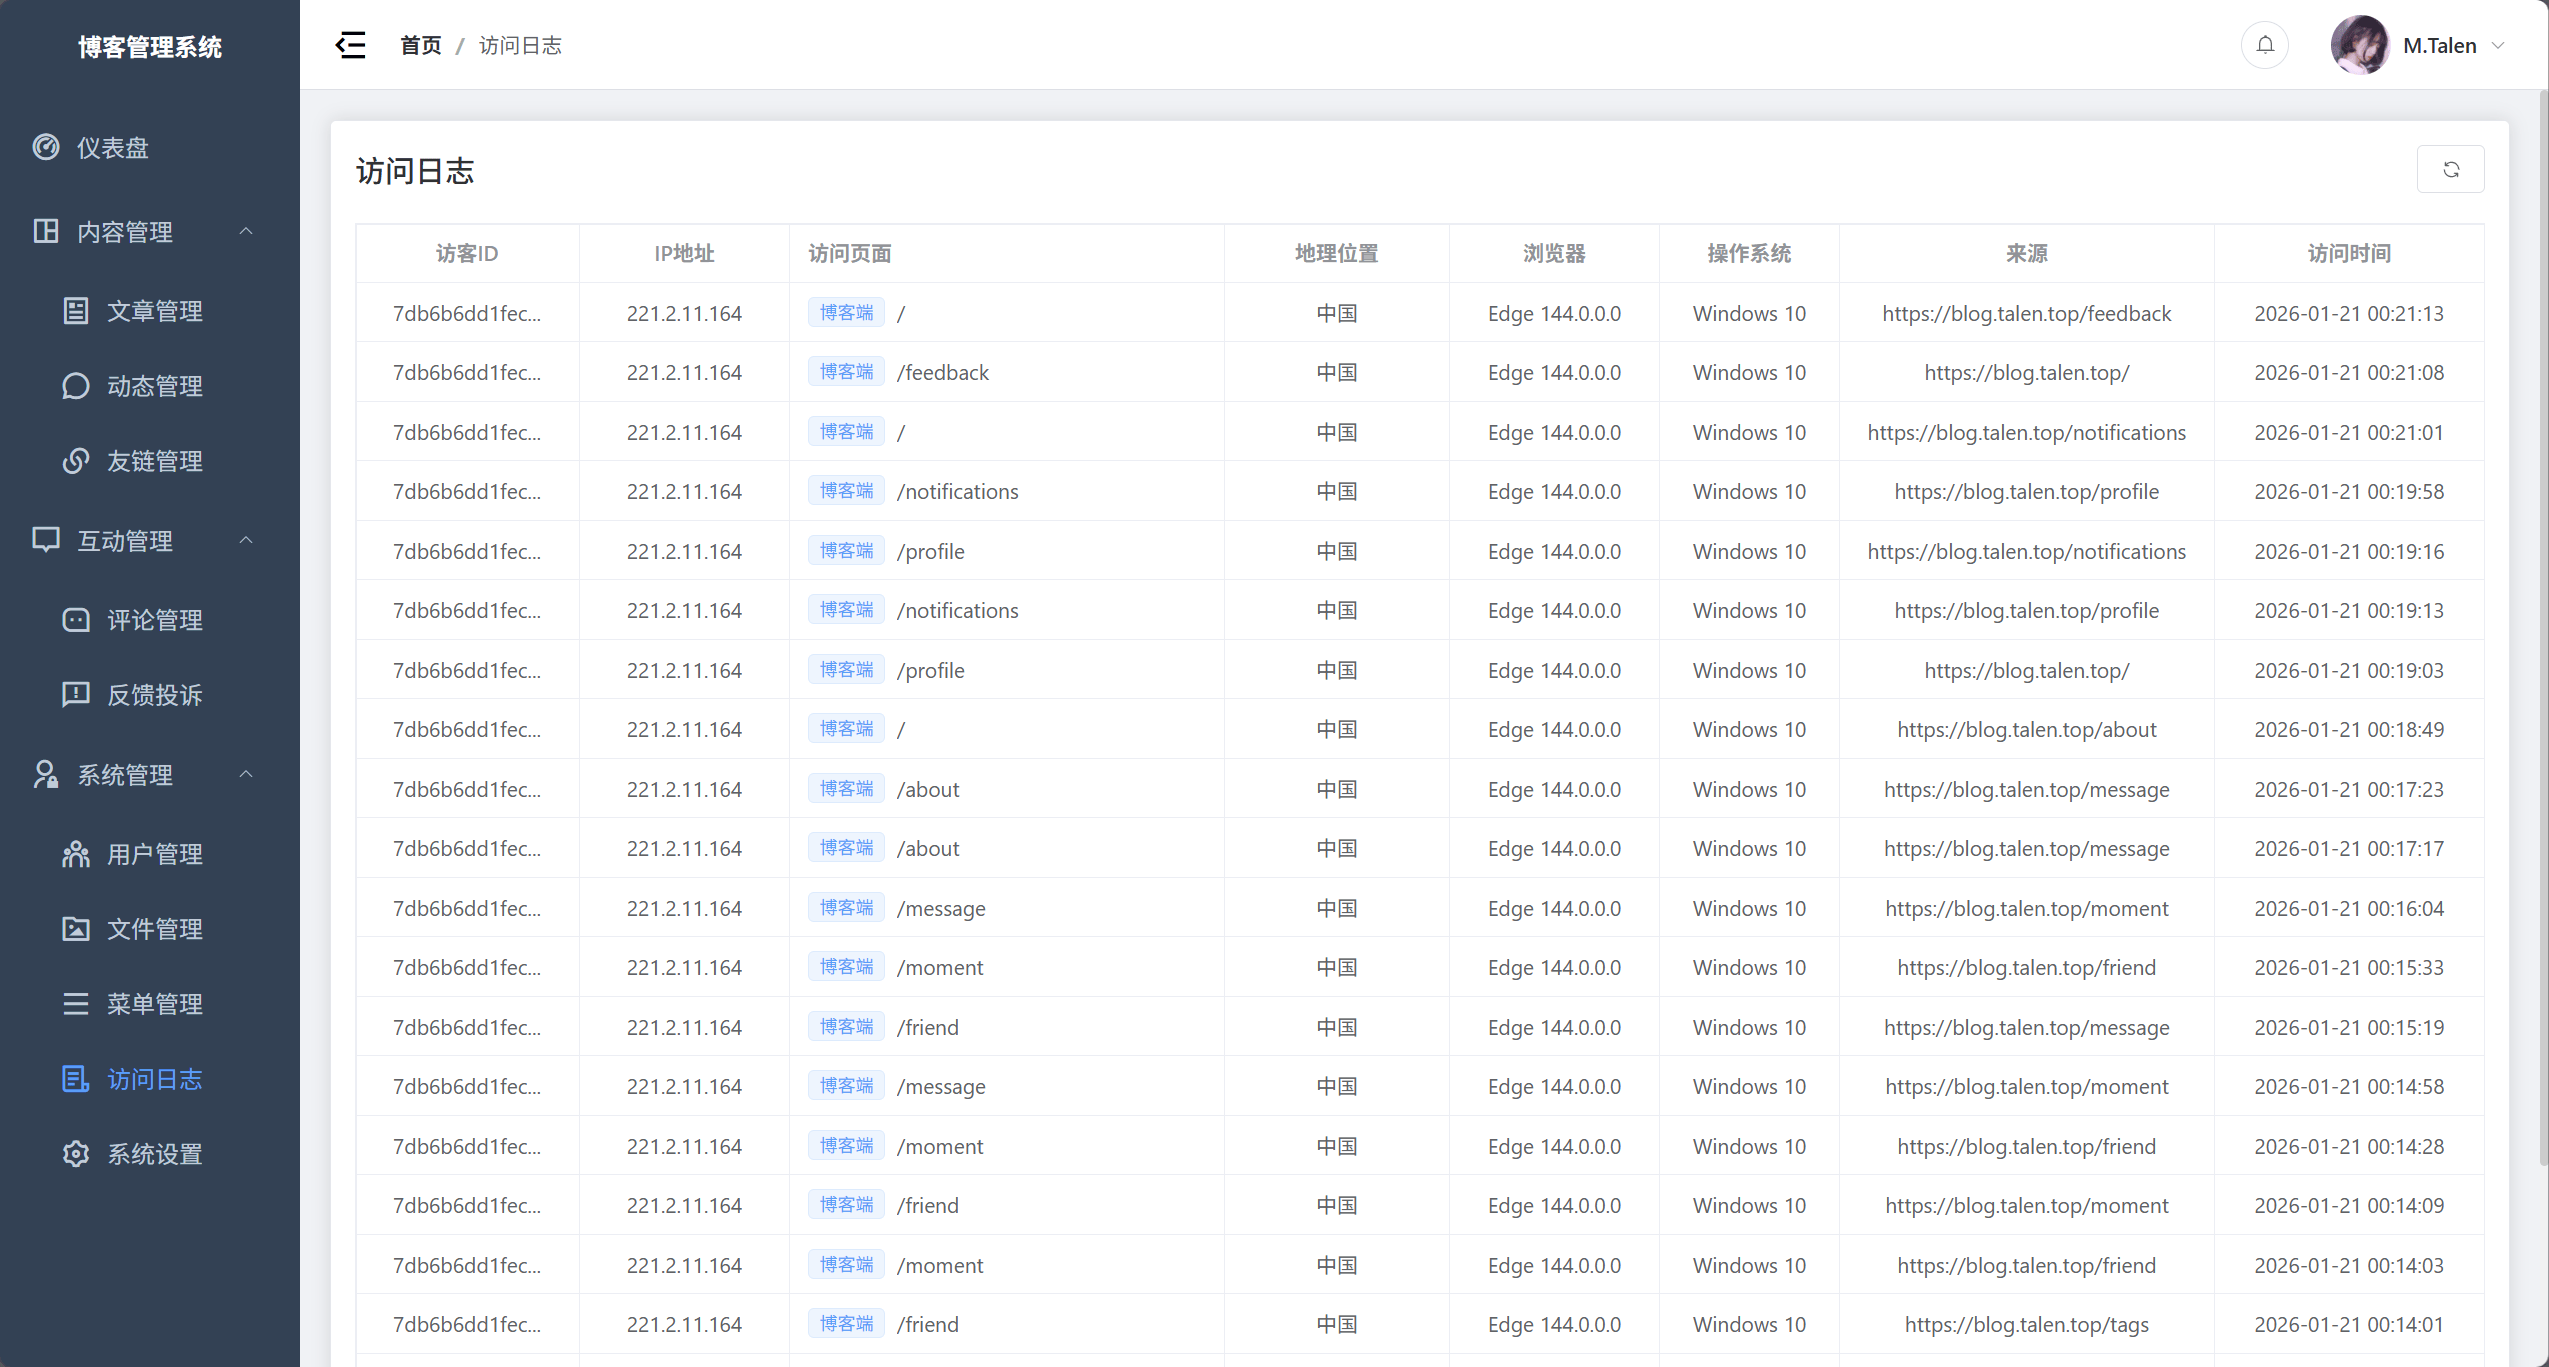Select 文章管理 in the sidebar
Screen dimensions: 2549x1367
153,311
